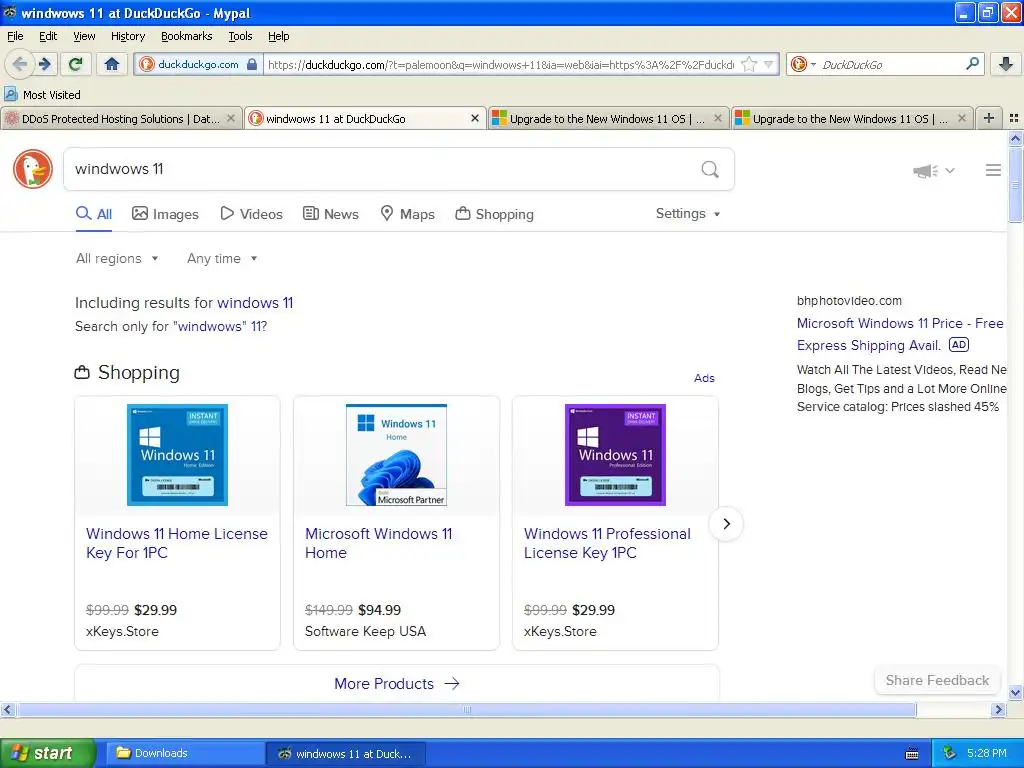Select the Videos search category
The image size is (1024, 768).
[x=251, y=214]
